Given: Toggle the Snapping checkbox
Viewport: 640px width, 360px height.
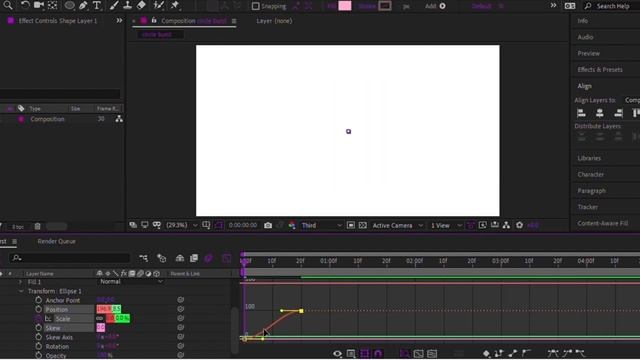Looking at the screenshot, I should 256,6.
